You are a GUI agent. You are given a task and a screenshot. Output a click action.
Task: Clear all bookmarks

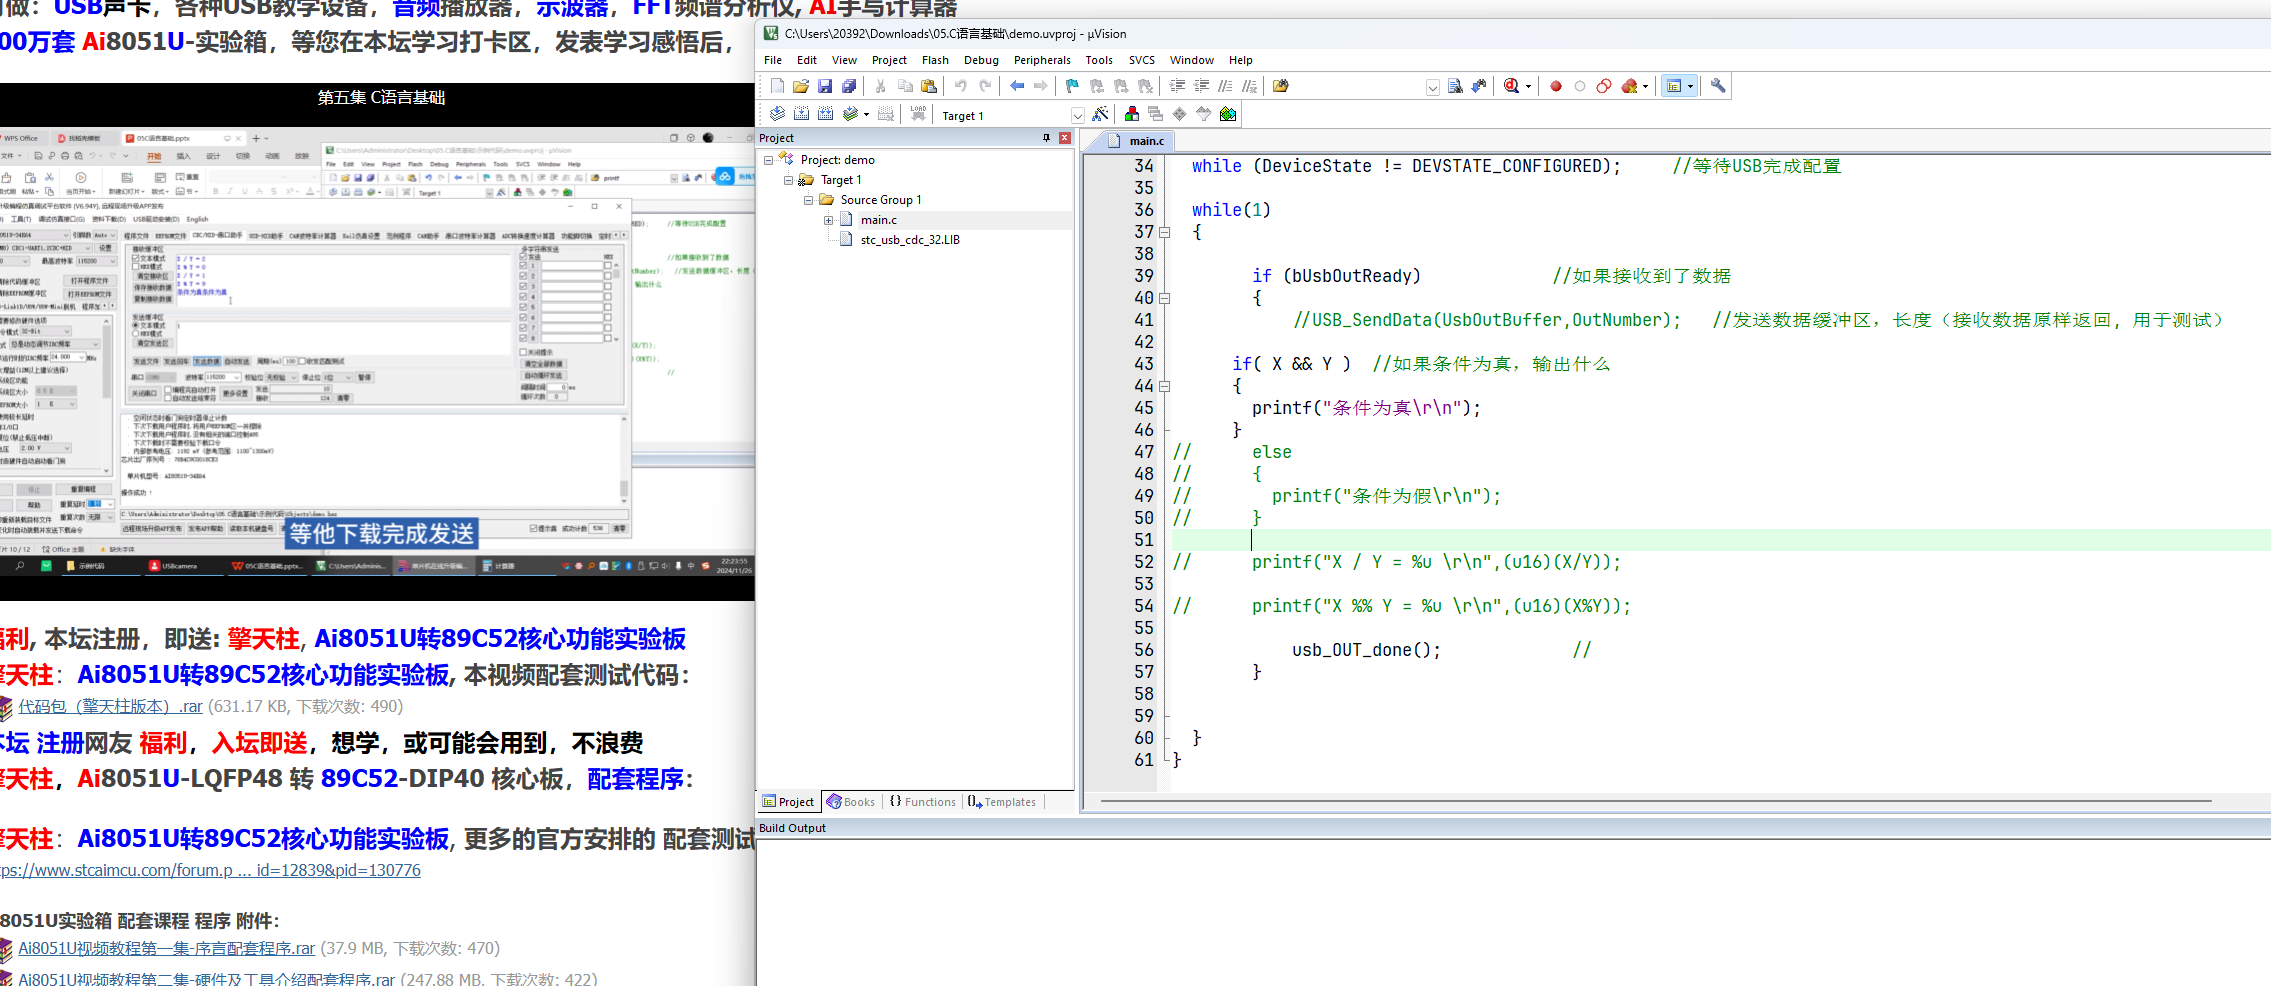[x=1144, y=86]
